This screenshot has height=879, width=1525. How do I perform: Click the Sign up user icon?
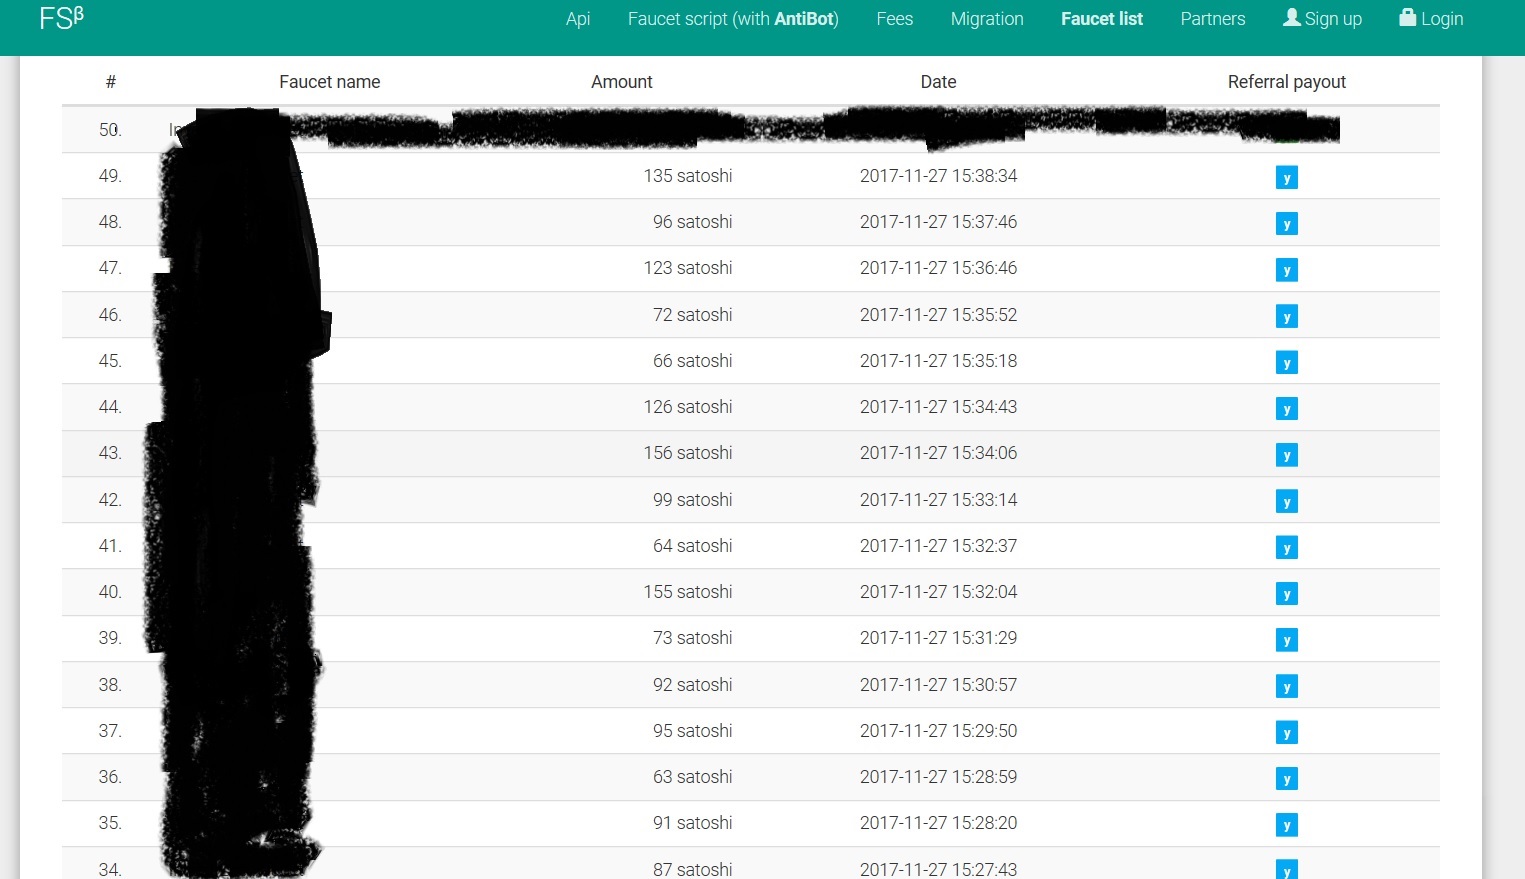pos(1292,17)
